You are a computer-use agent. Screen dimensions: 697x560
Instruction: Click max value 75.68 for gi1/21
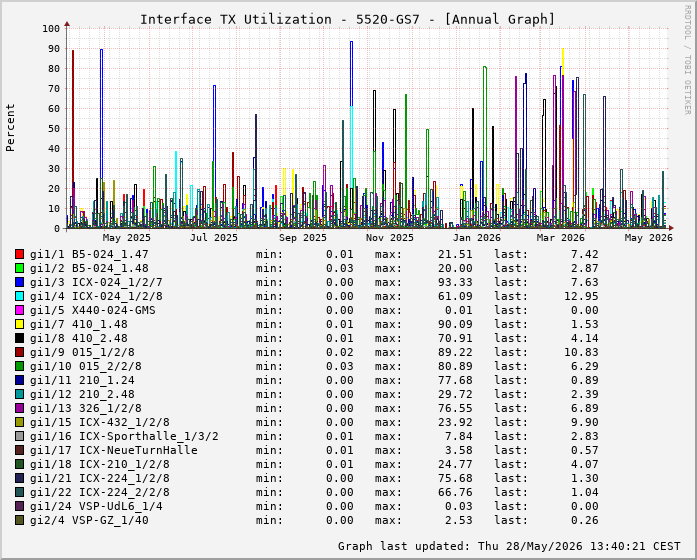454,478
